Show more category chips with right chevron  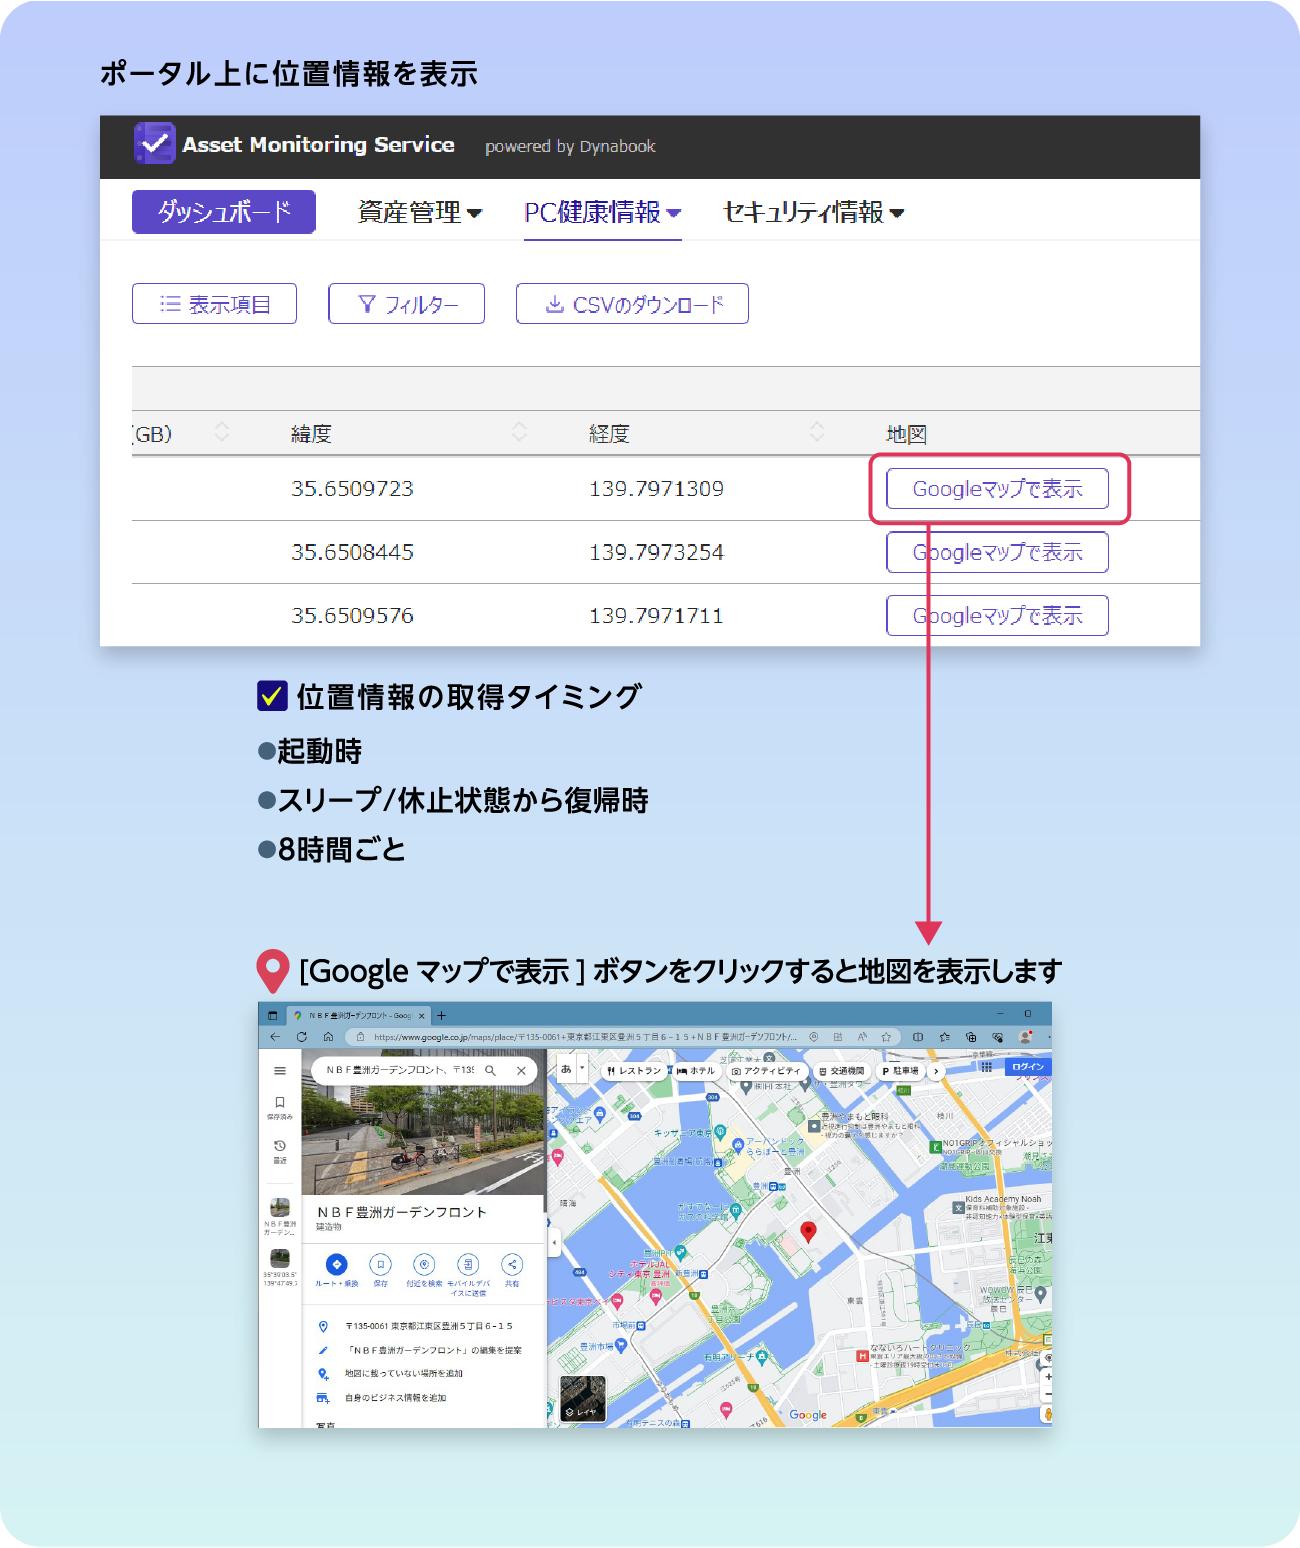click(x=936, y=1071)
